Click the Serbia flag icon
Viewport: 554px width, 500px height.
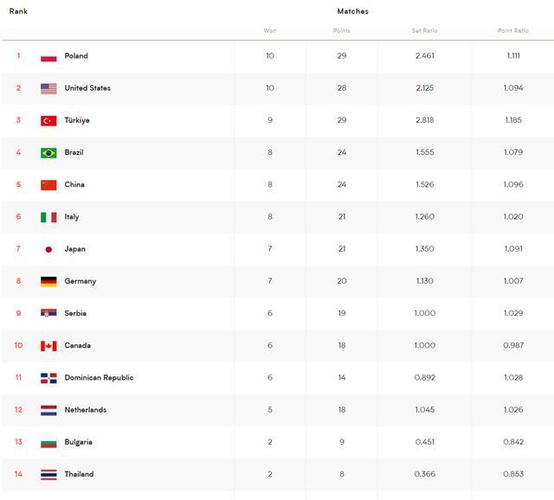click(x=48, y=313)
